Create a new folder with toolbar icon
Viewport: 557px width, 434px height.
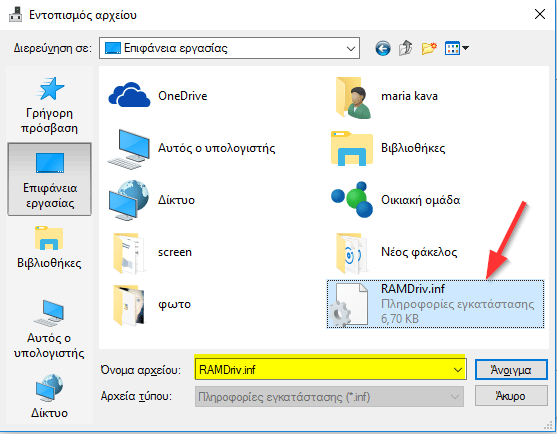(x=429, y=48)
